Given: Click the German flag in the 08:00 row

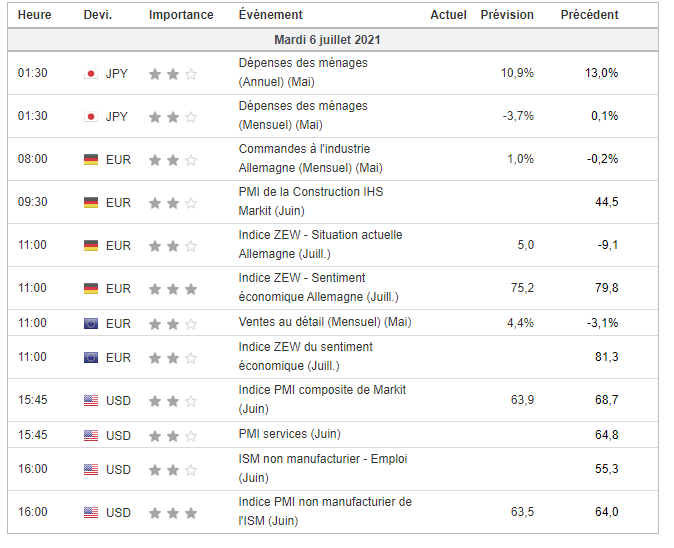Looking at the screenshot, I should pos(91,160).
